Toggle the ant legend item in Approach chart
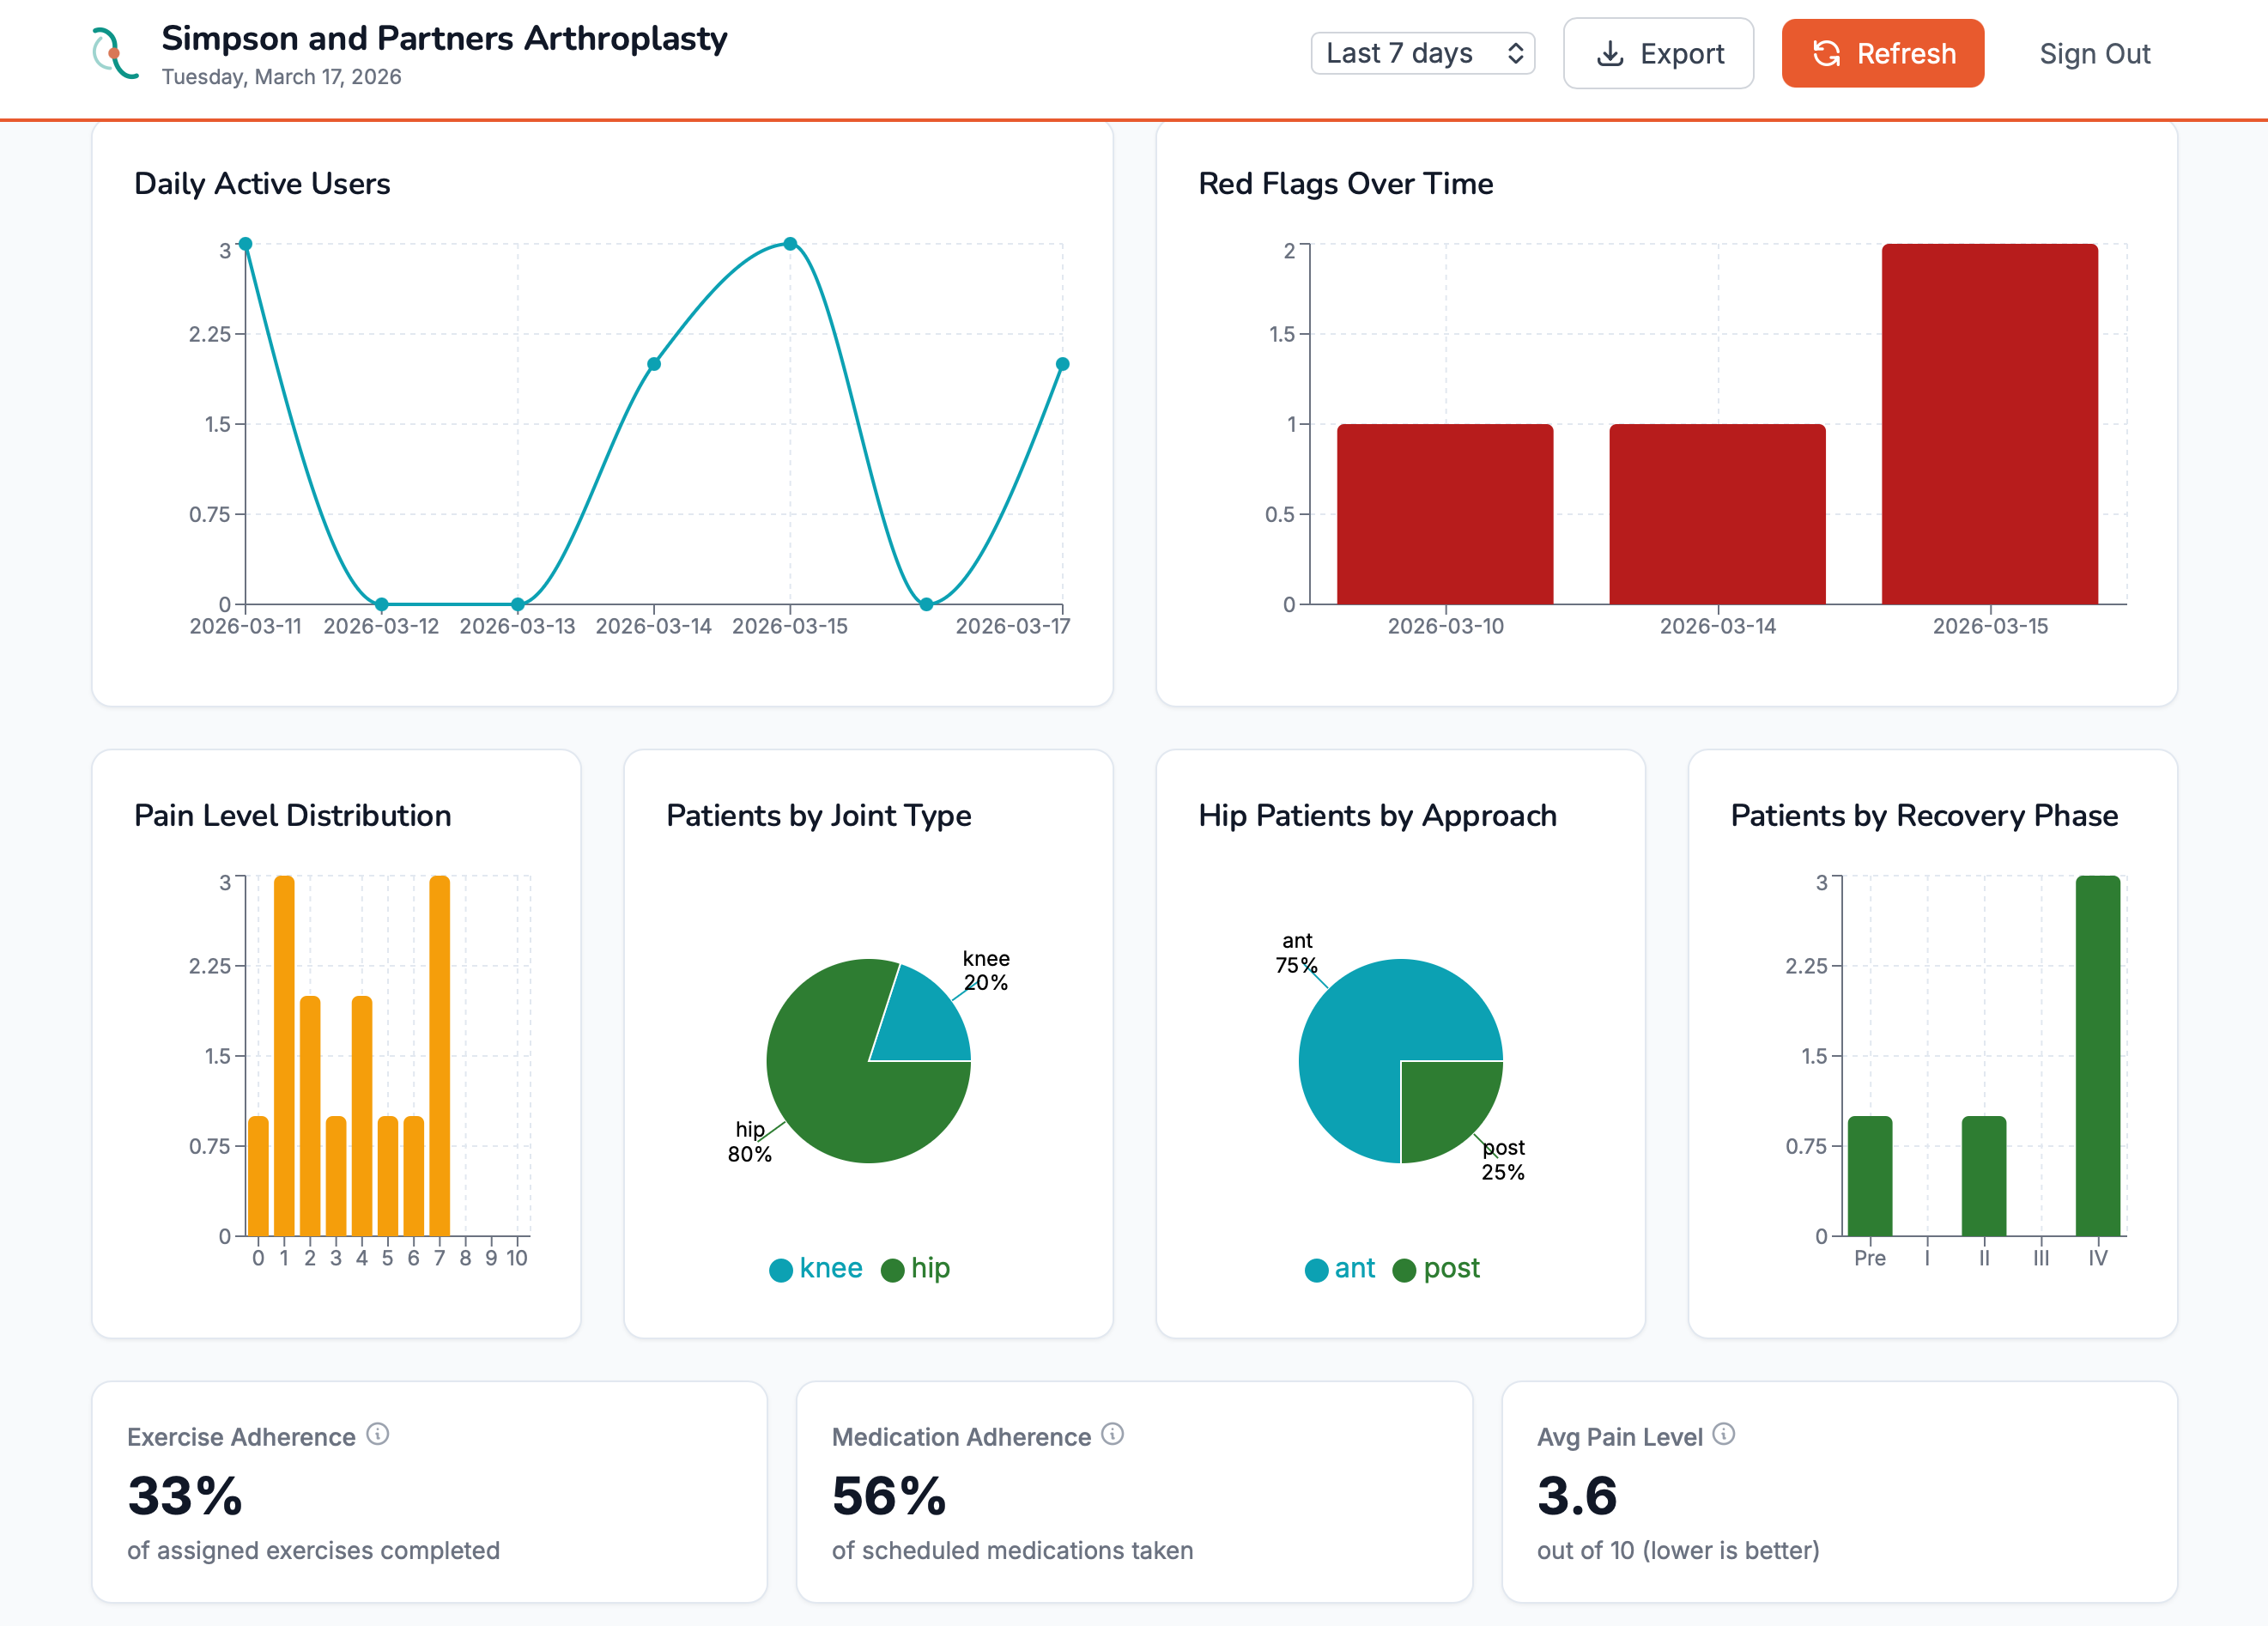 click(x=1340, y=1268)
